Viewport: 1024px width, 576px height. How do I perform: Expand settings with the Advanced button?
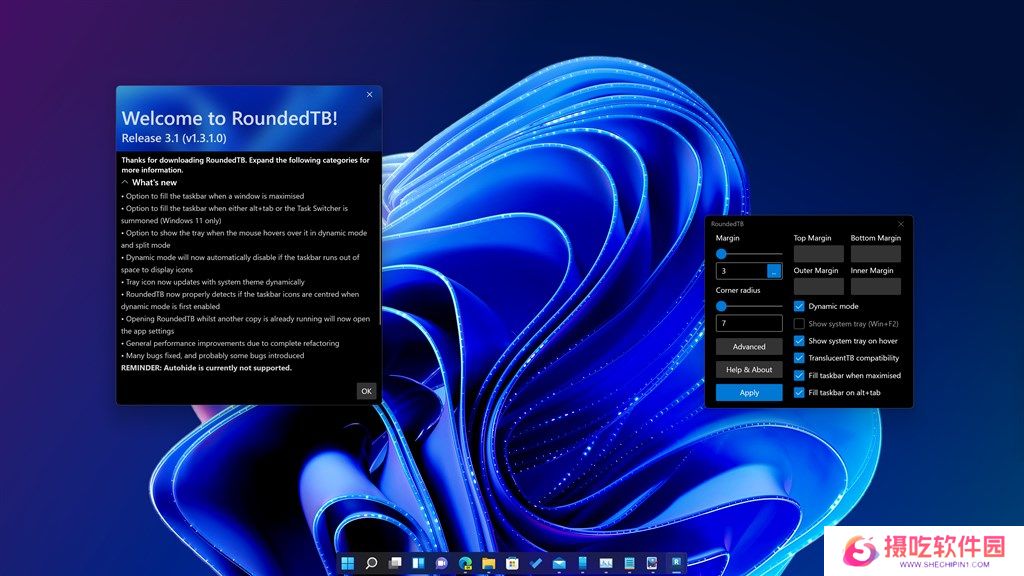tap(749, 347)
